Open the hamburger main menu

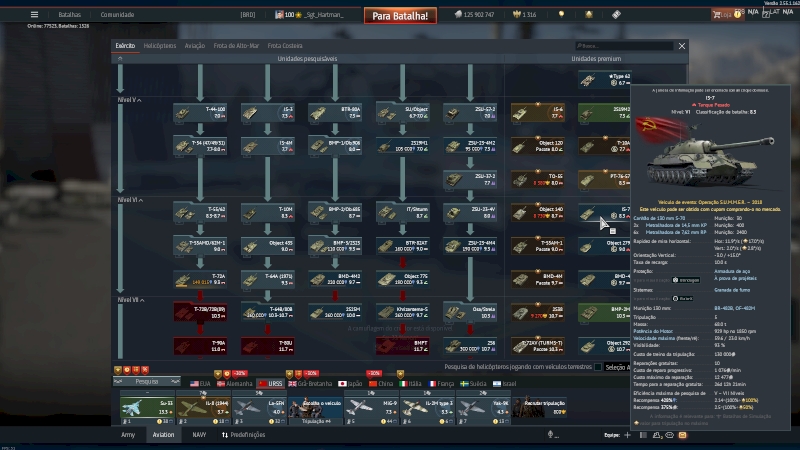[34, 14]
